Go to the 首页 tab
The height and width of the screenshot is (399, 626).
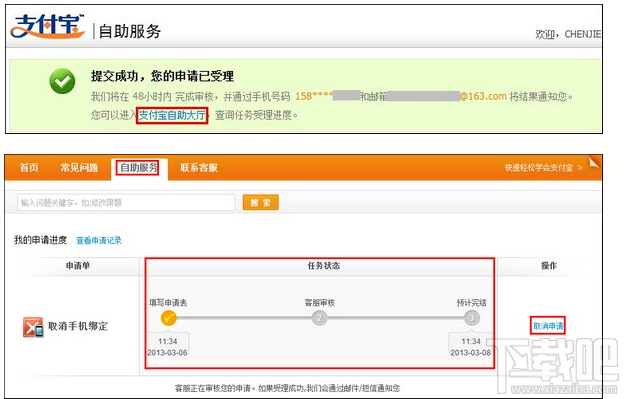click(x=29, y=168)
